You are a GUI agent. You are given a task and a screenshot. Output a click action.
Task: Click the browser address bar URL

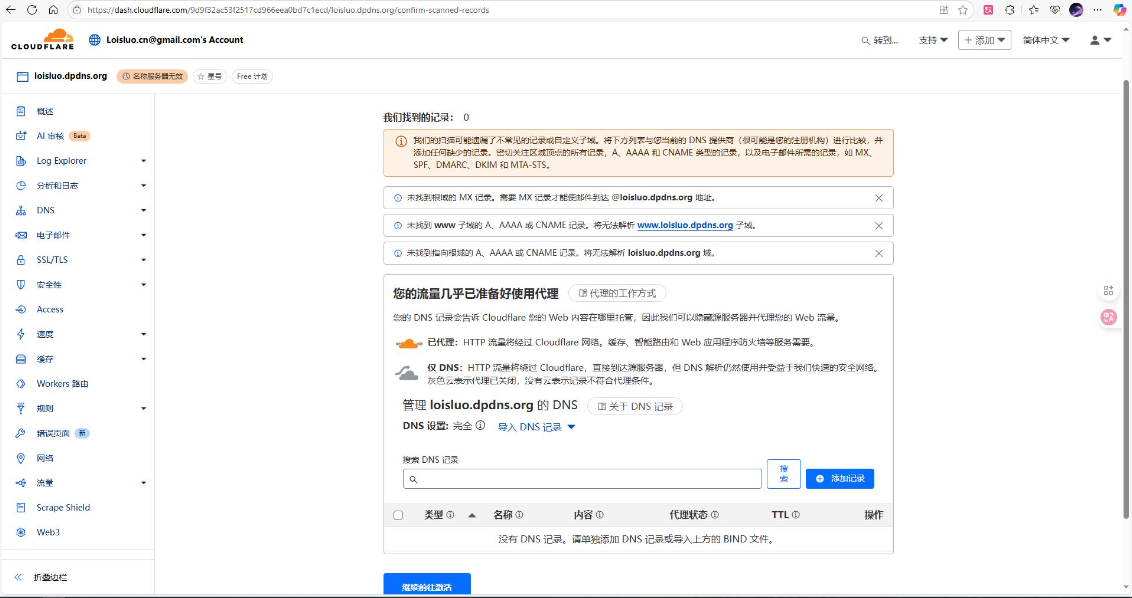click(287, 10)
